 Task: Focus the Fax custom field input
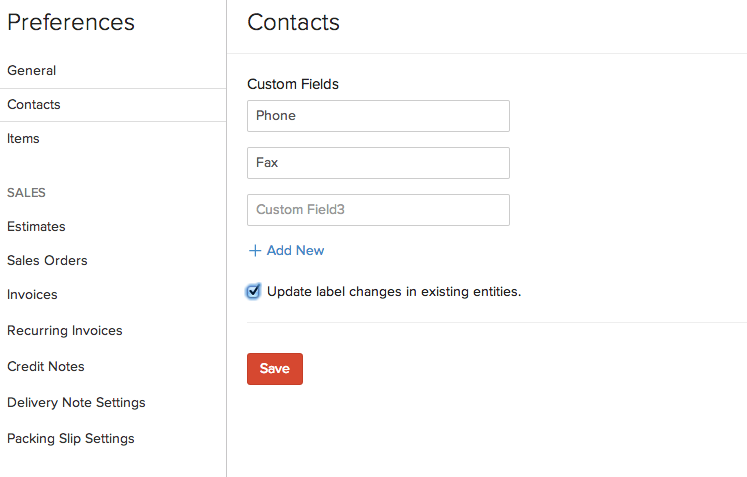pyautogui.click(x=378, y=163)
